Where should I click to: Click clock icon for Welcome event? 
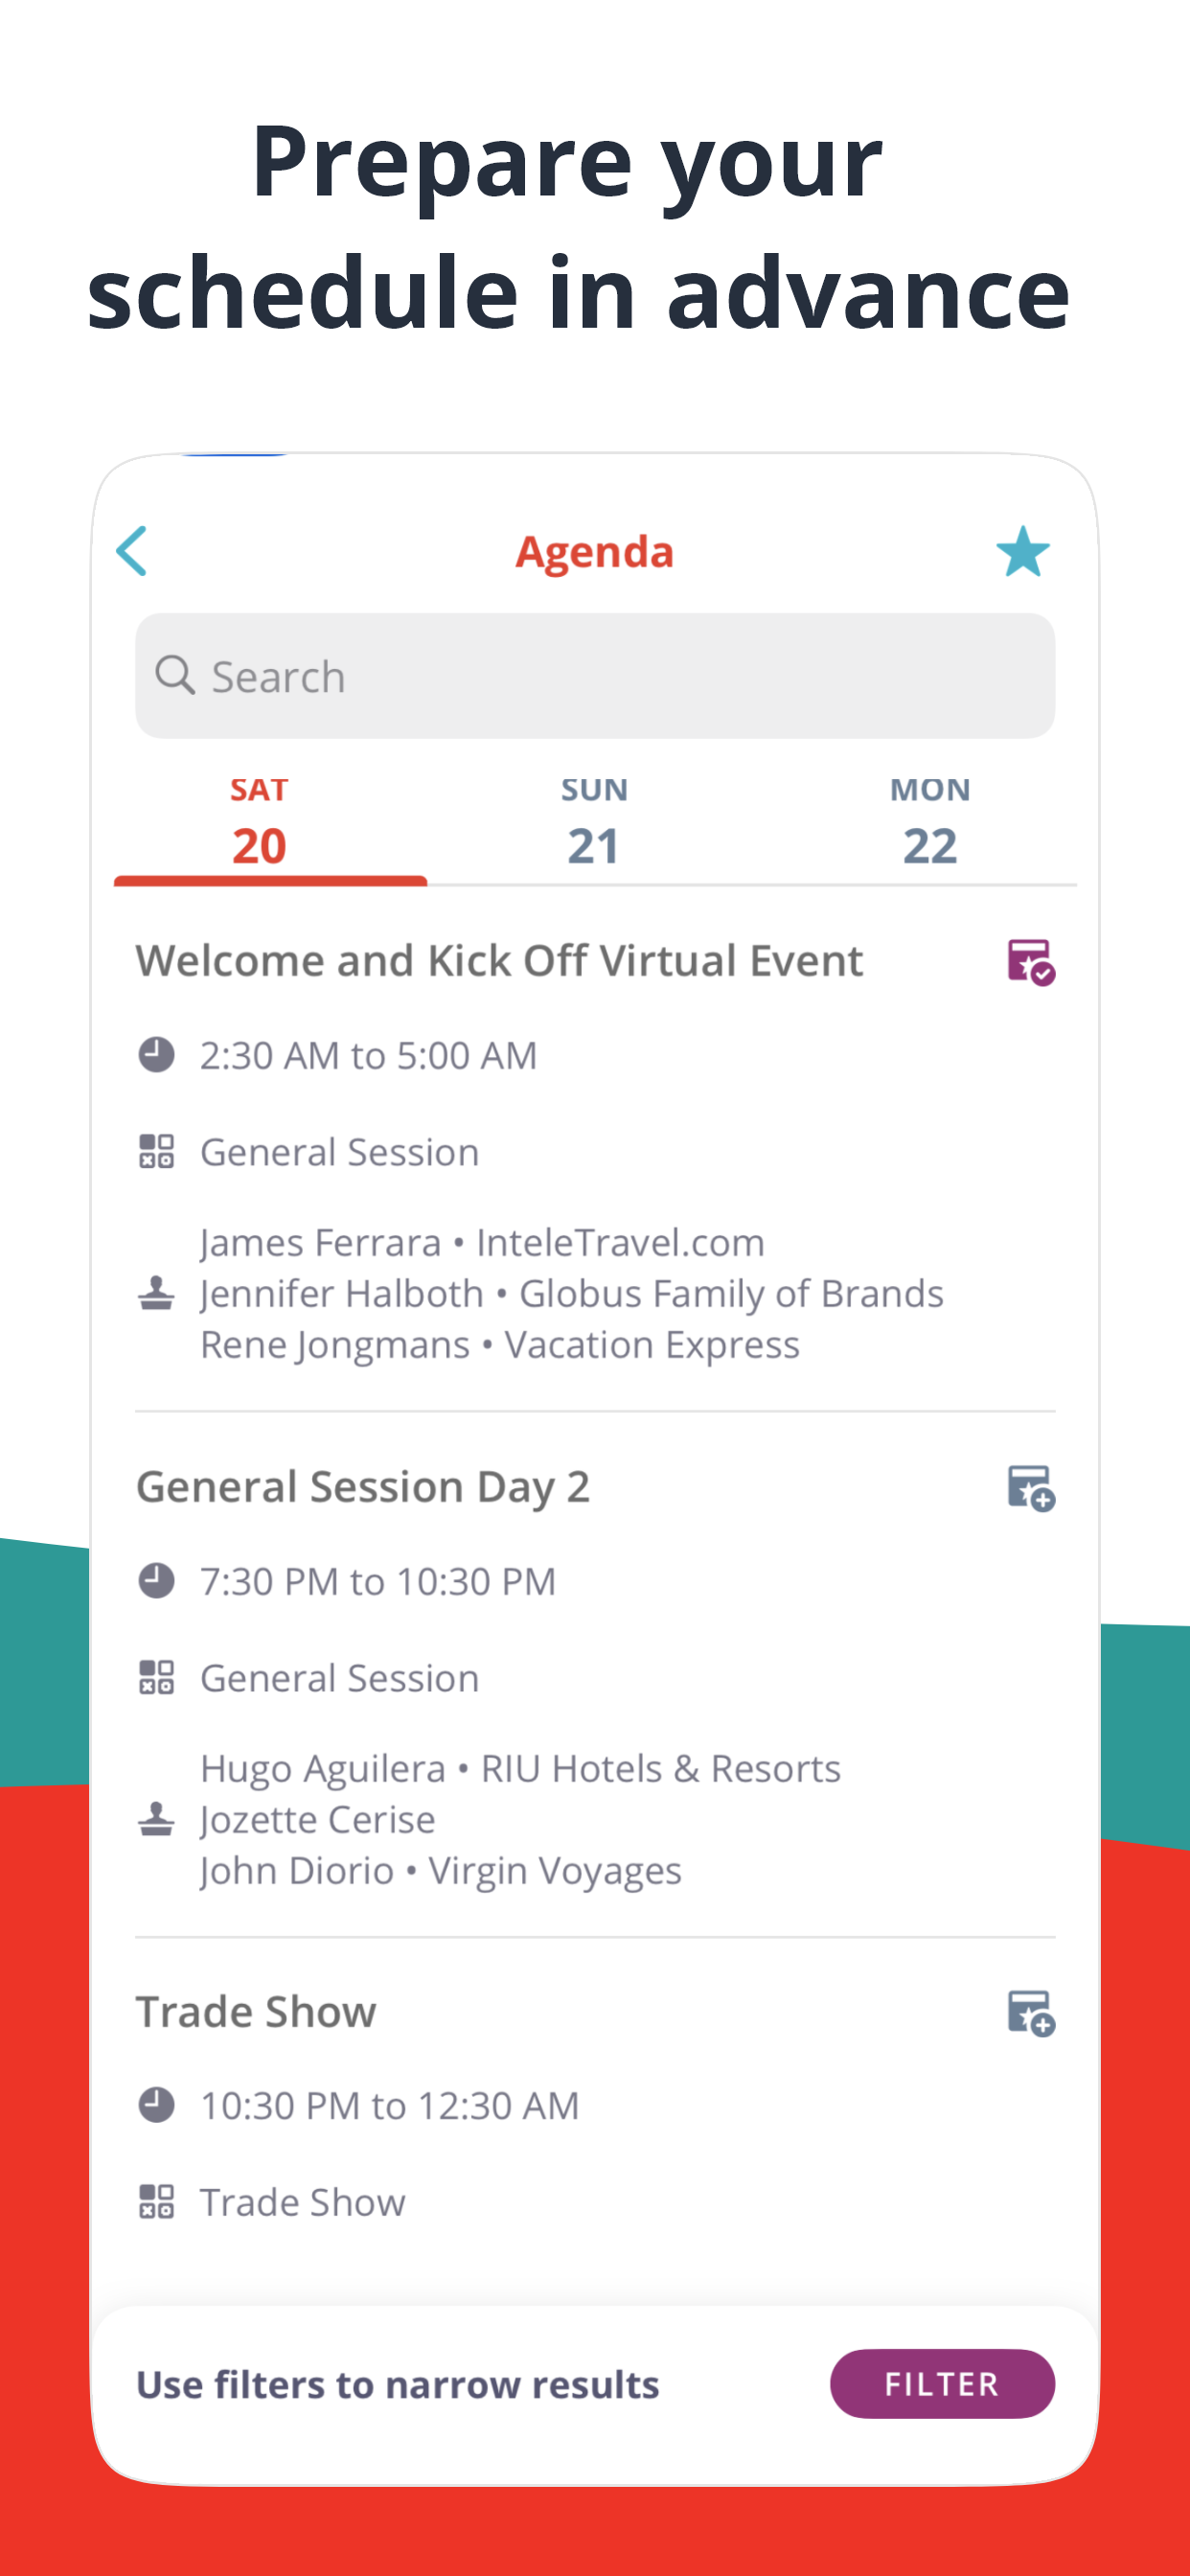point(156,1055)
